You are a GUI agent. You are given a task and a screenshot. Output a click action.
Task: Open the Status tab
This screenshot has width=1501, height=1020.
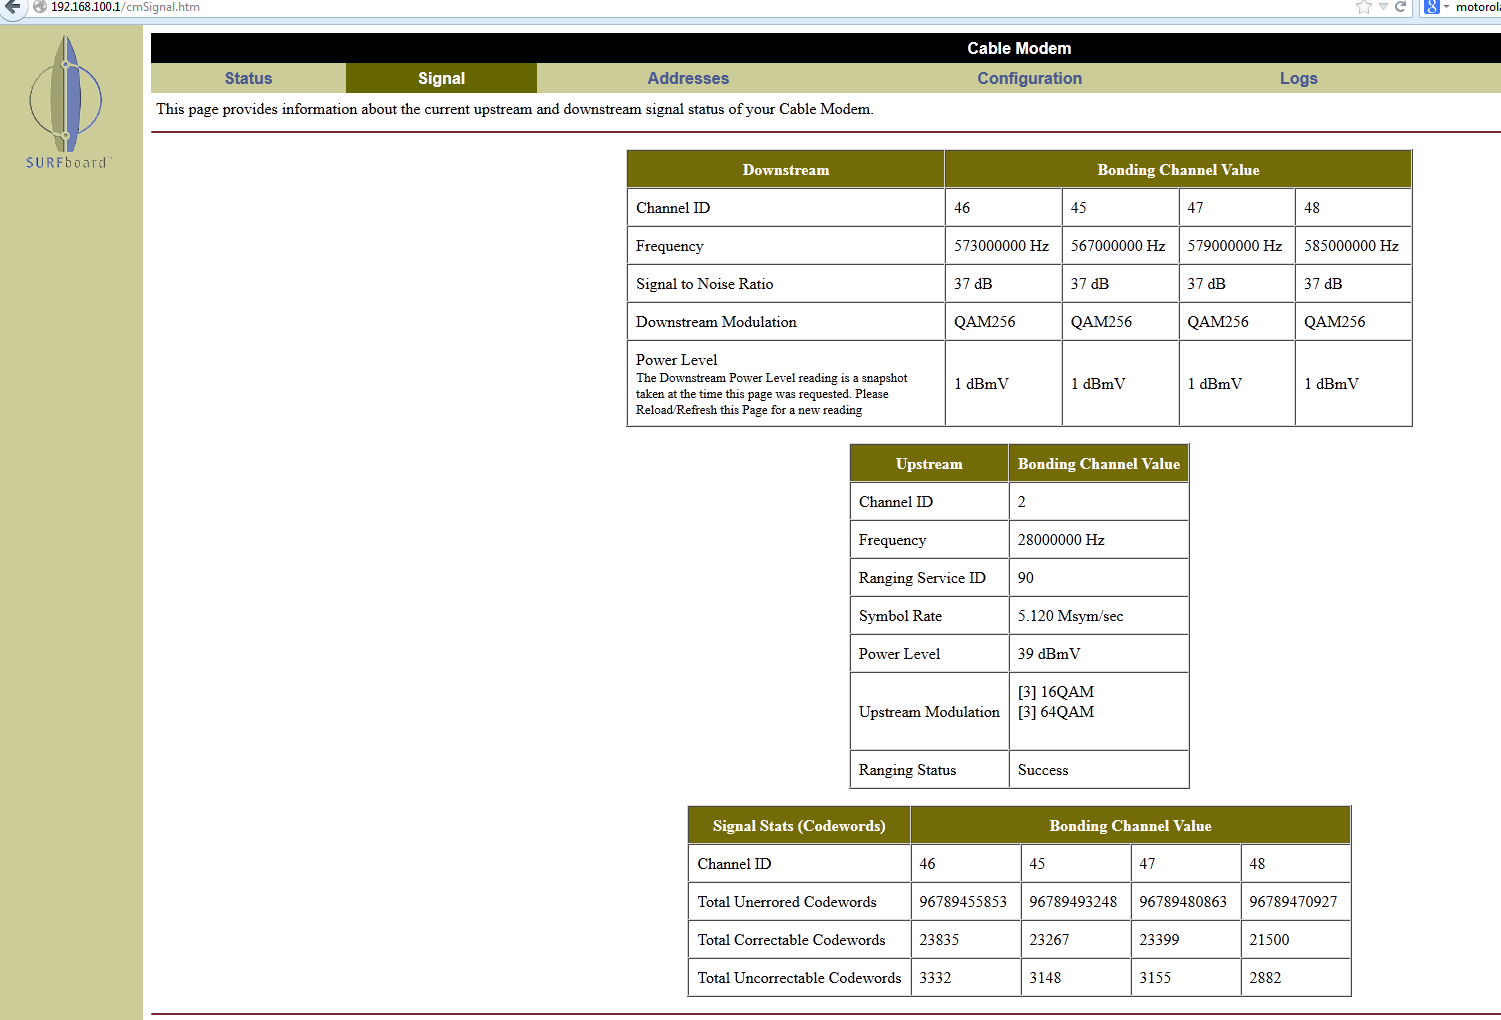[248, 78]
